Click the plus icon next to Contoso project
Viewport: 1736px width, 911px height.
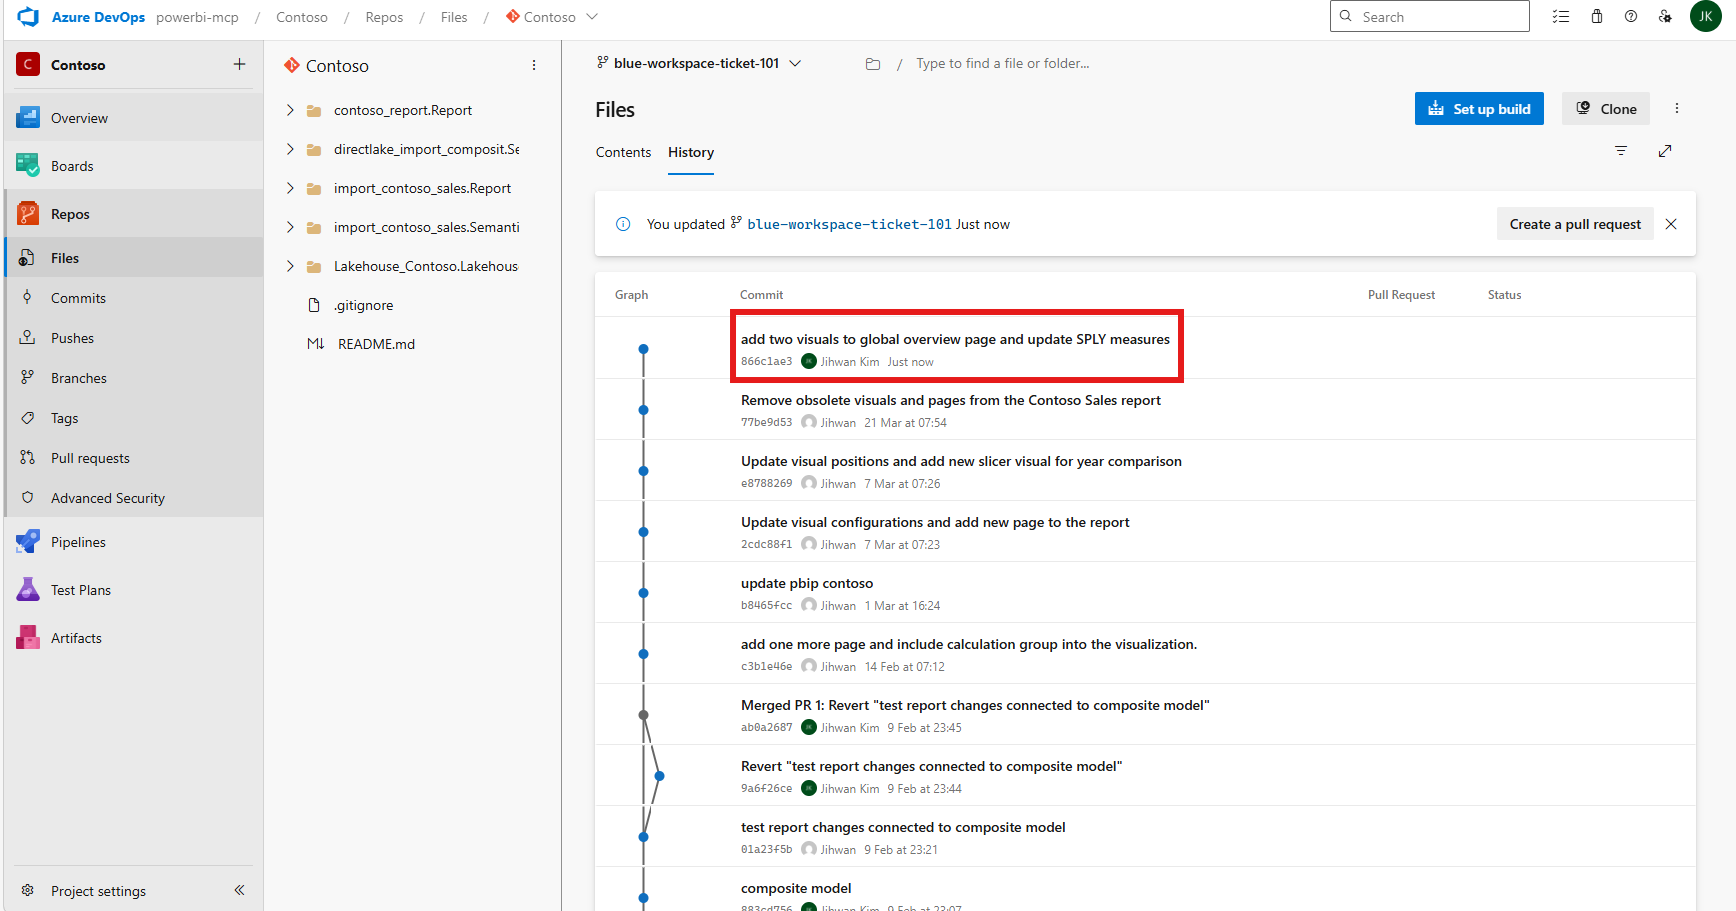pyautogui.click(x=239, y=64)
